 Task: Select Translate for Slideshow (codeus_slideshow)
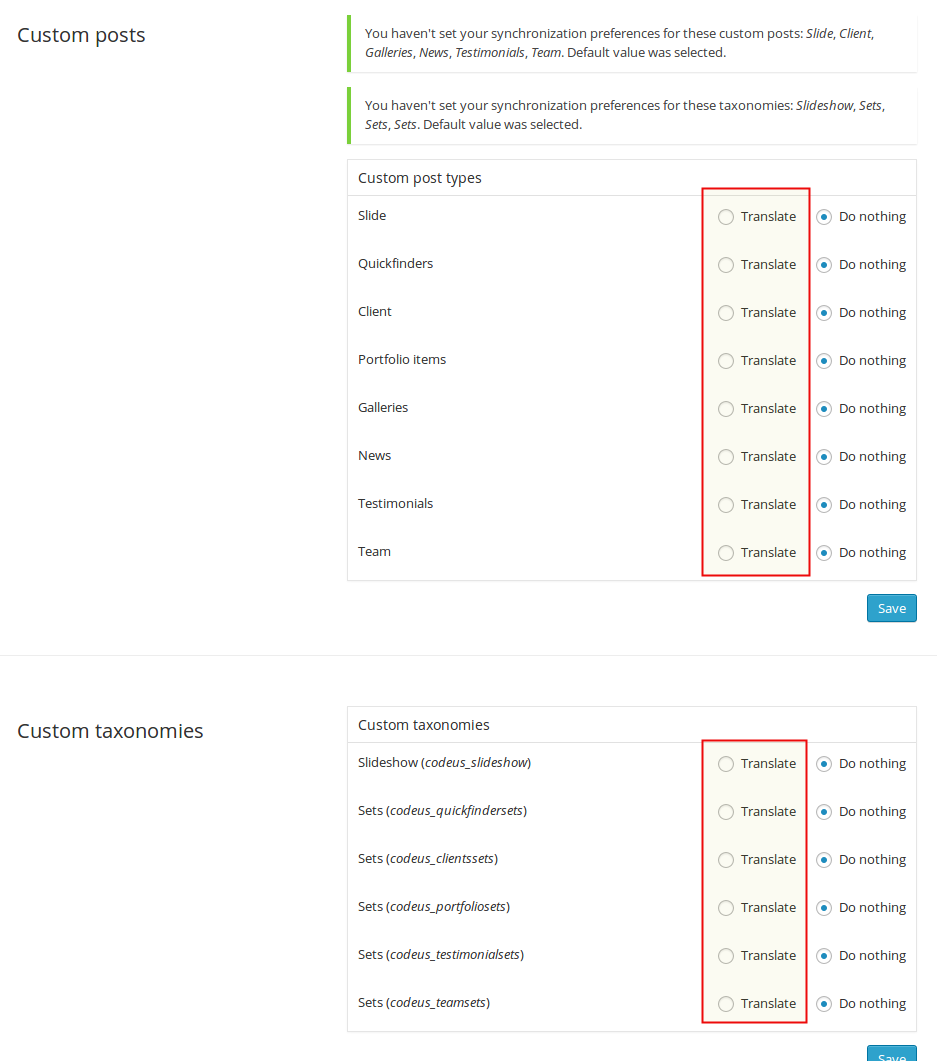725,764
